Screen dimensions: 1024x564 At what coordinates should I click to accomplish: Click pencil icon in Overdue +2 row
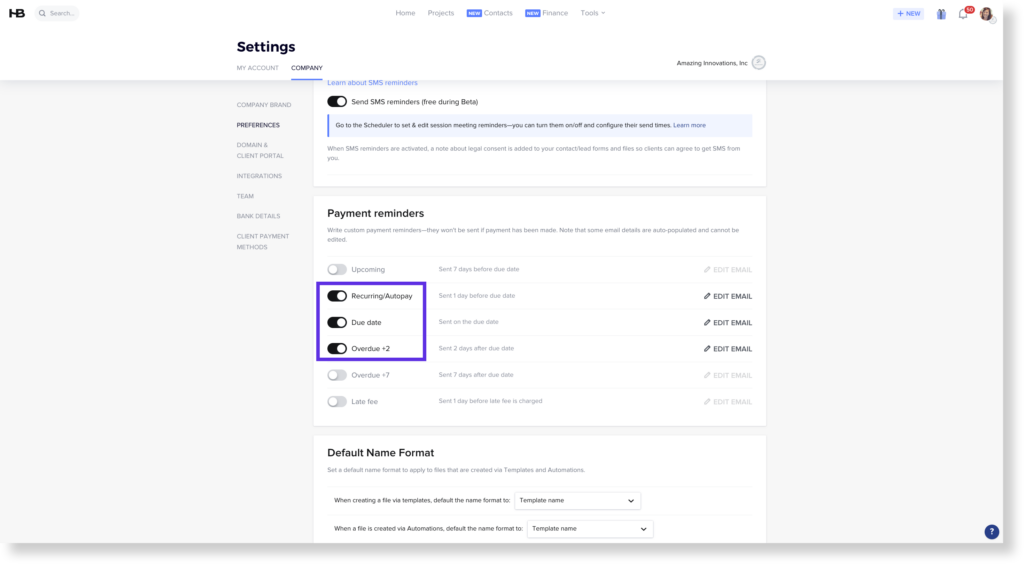[707, 349]
